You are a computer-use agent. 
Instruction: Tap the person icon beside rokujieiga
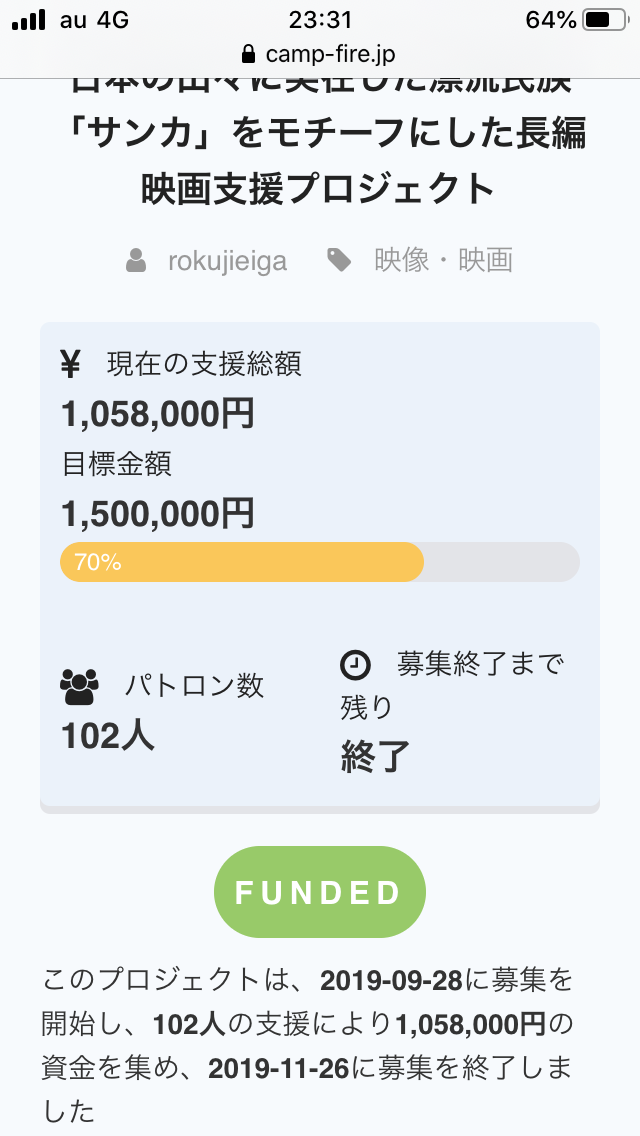point(136,261)
